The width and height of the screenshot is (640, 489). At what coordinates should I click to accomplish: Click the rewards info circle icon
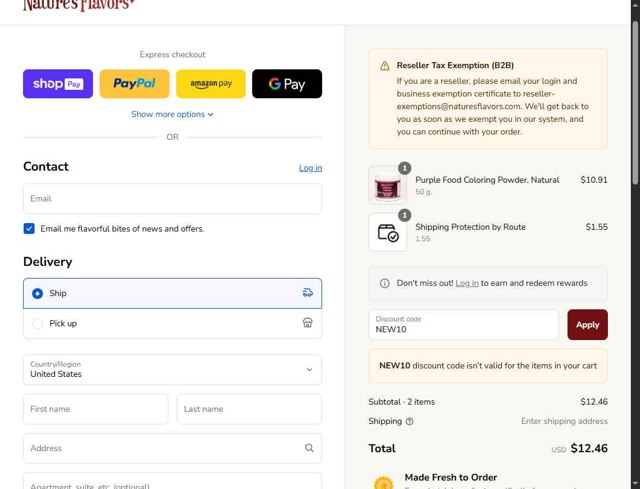384,283
